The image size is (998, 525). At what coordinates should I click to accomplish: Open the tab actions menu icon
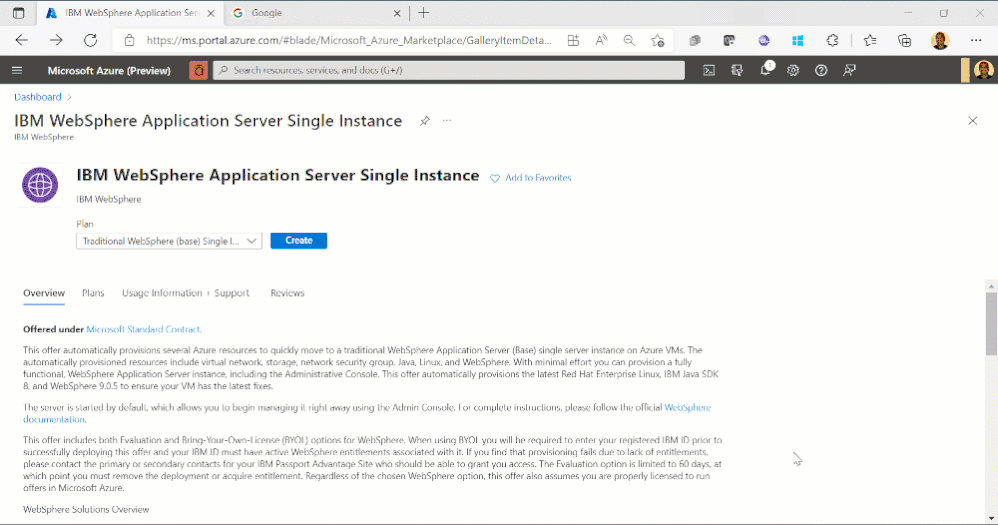pyautogui.click(x=18, y=13)
